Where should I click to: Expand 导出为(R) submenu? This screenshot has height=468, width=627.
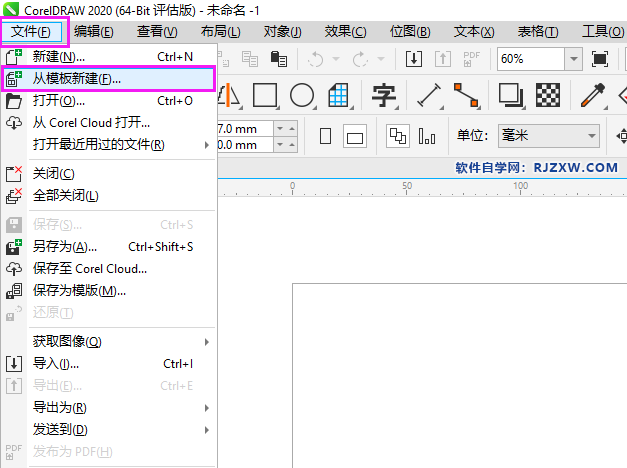pos(109,408)
